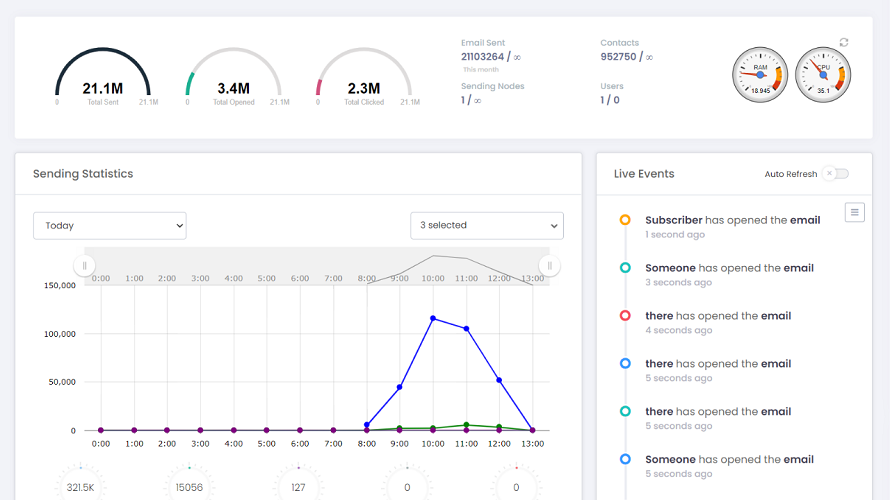The width and height of the screenshot is (890, 500).
Task: Click the red marker in Live Events
Action: (x=625, y=316)
